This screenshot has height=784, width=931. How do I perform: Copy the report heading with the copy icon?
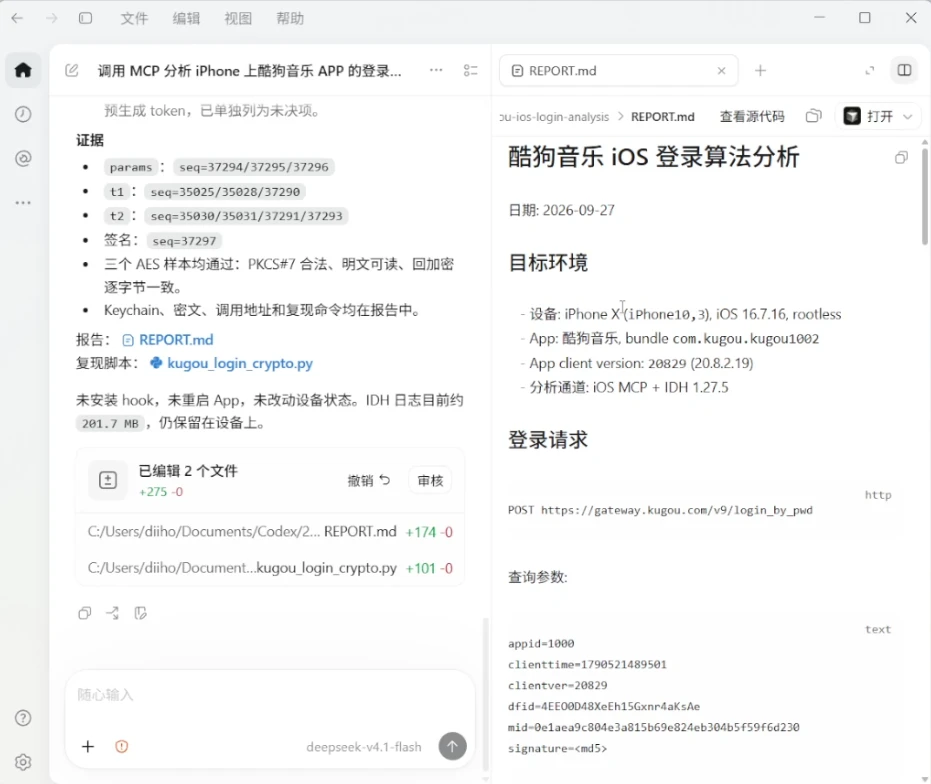[901, 157]
